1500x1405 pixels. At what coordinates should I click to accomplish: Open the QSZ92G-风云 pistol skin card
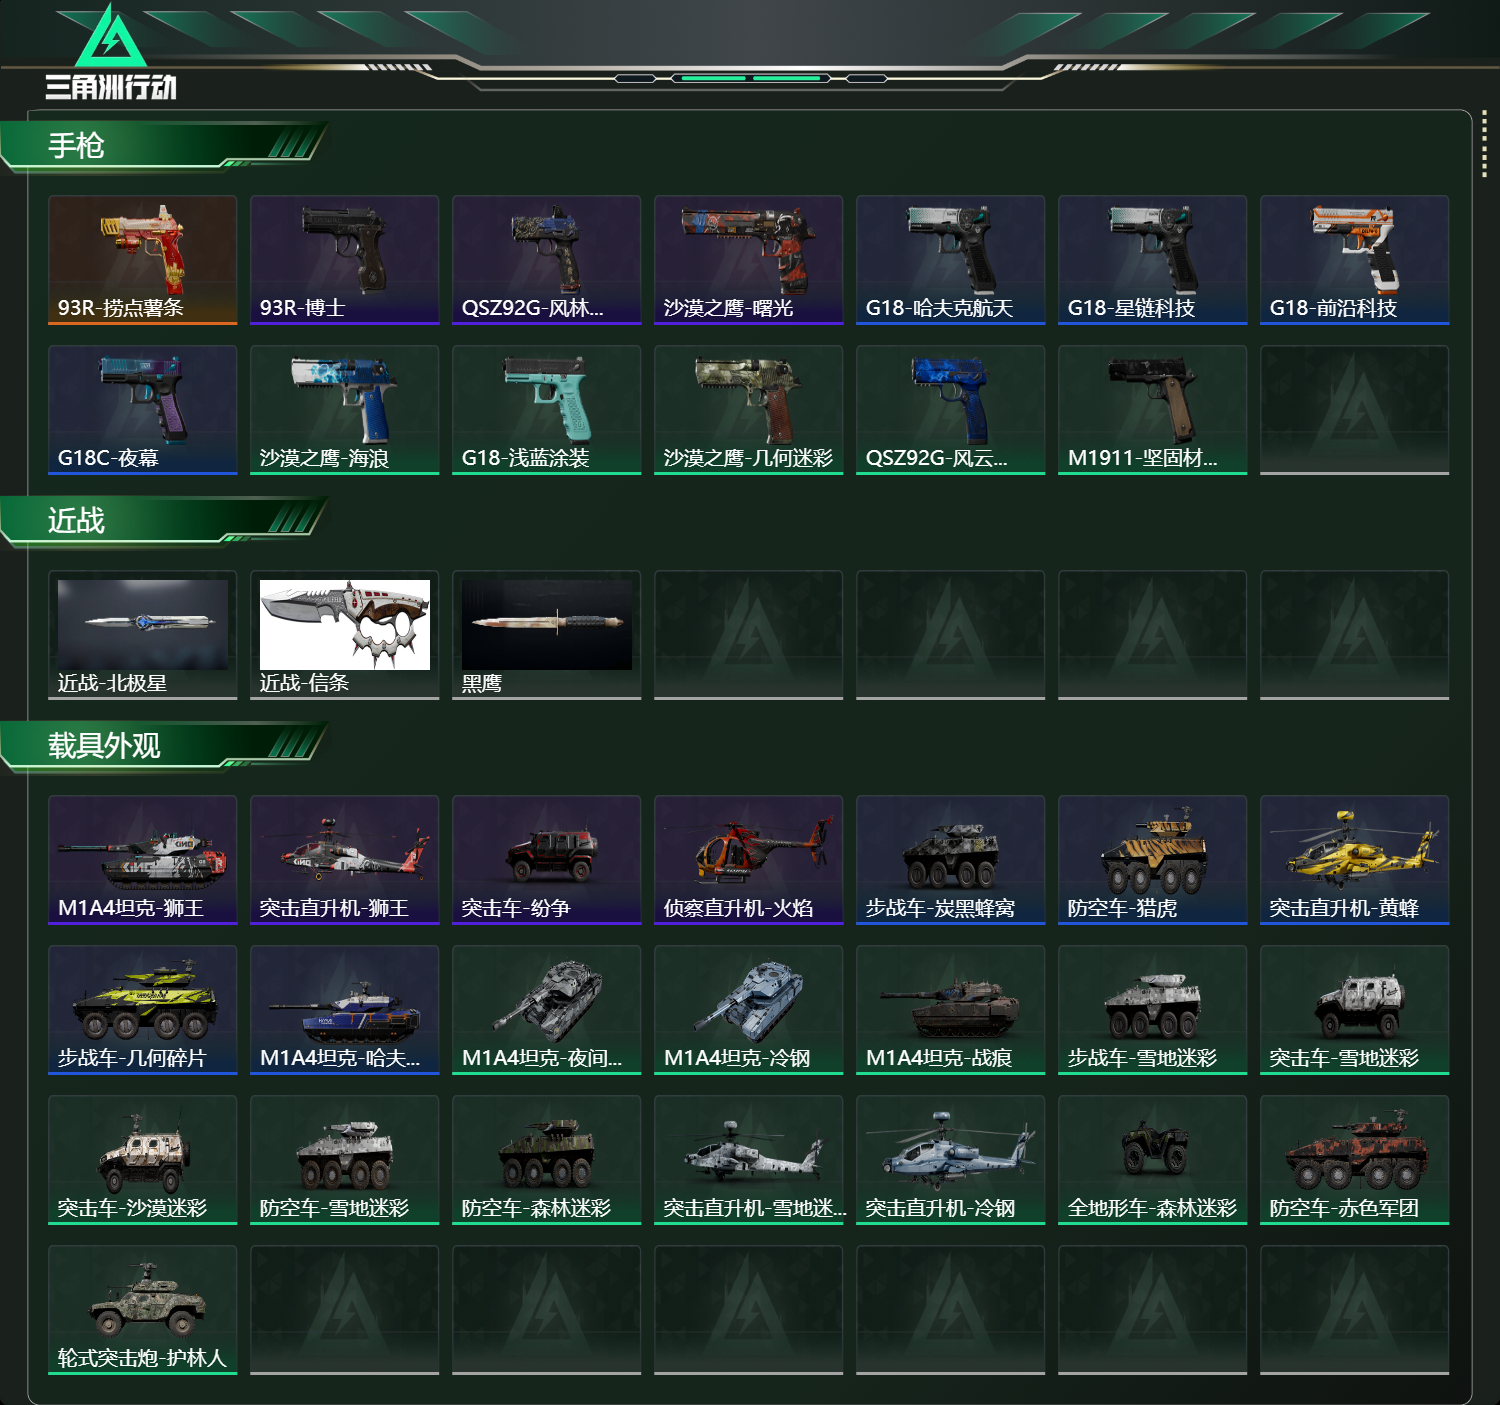951,410
